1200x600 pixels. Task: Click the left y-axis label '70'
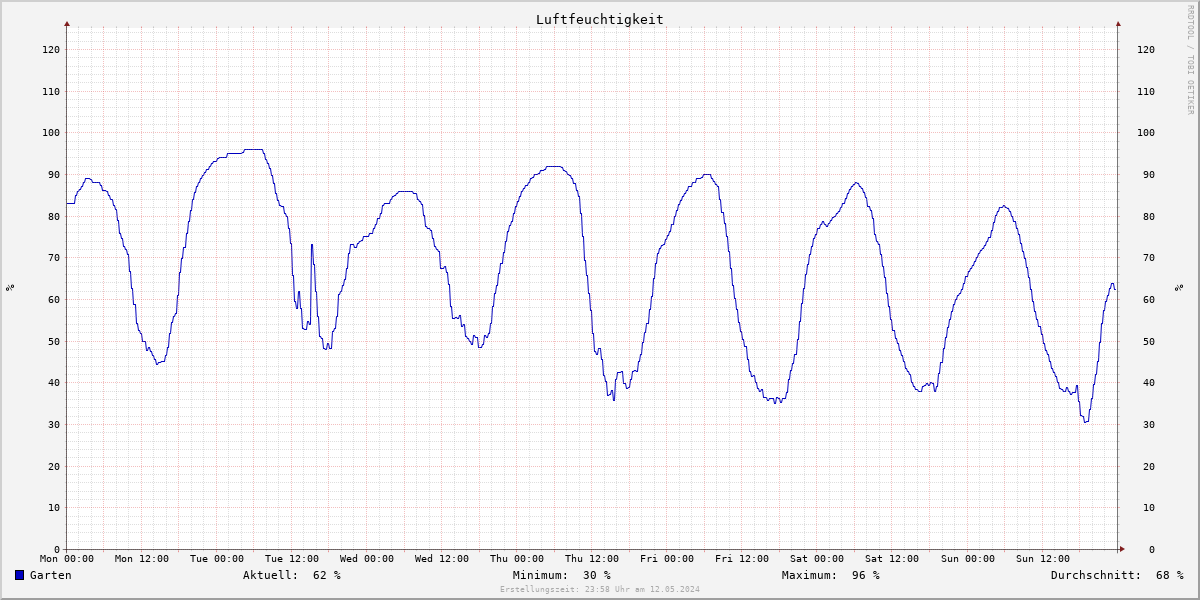coord(54,258)
